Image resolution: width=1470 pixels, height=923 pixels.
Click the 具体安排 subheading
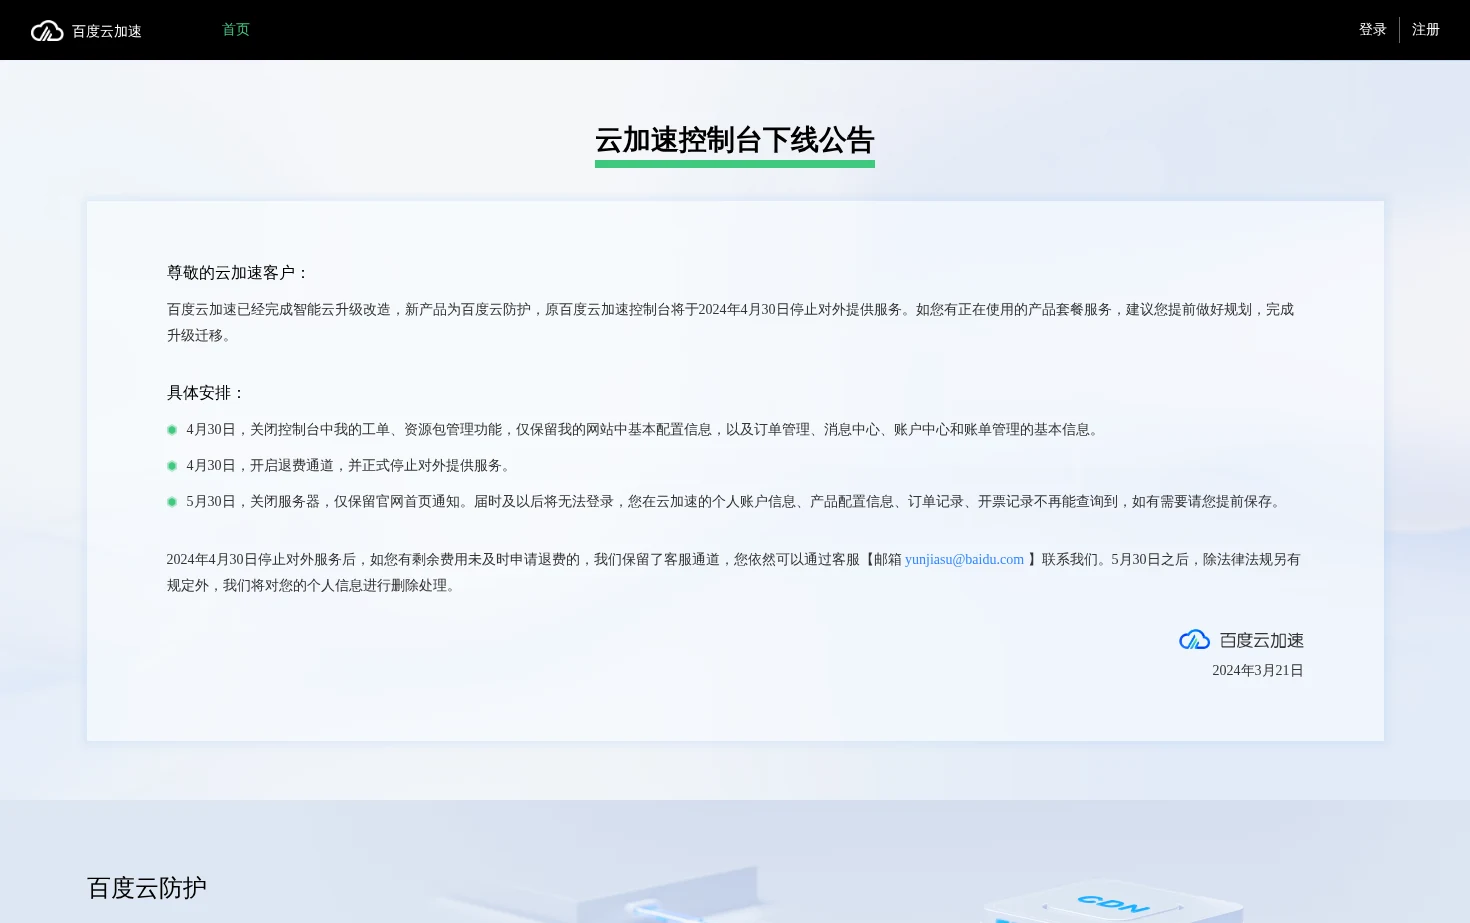[206, 393]
